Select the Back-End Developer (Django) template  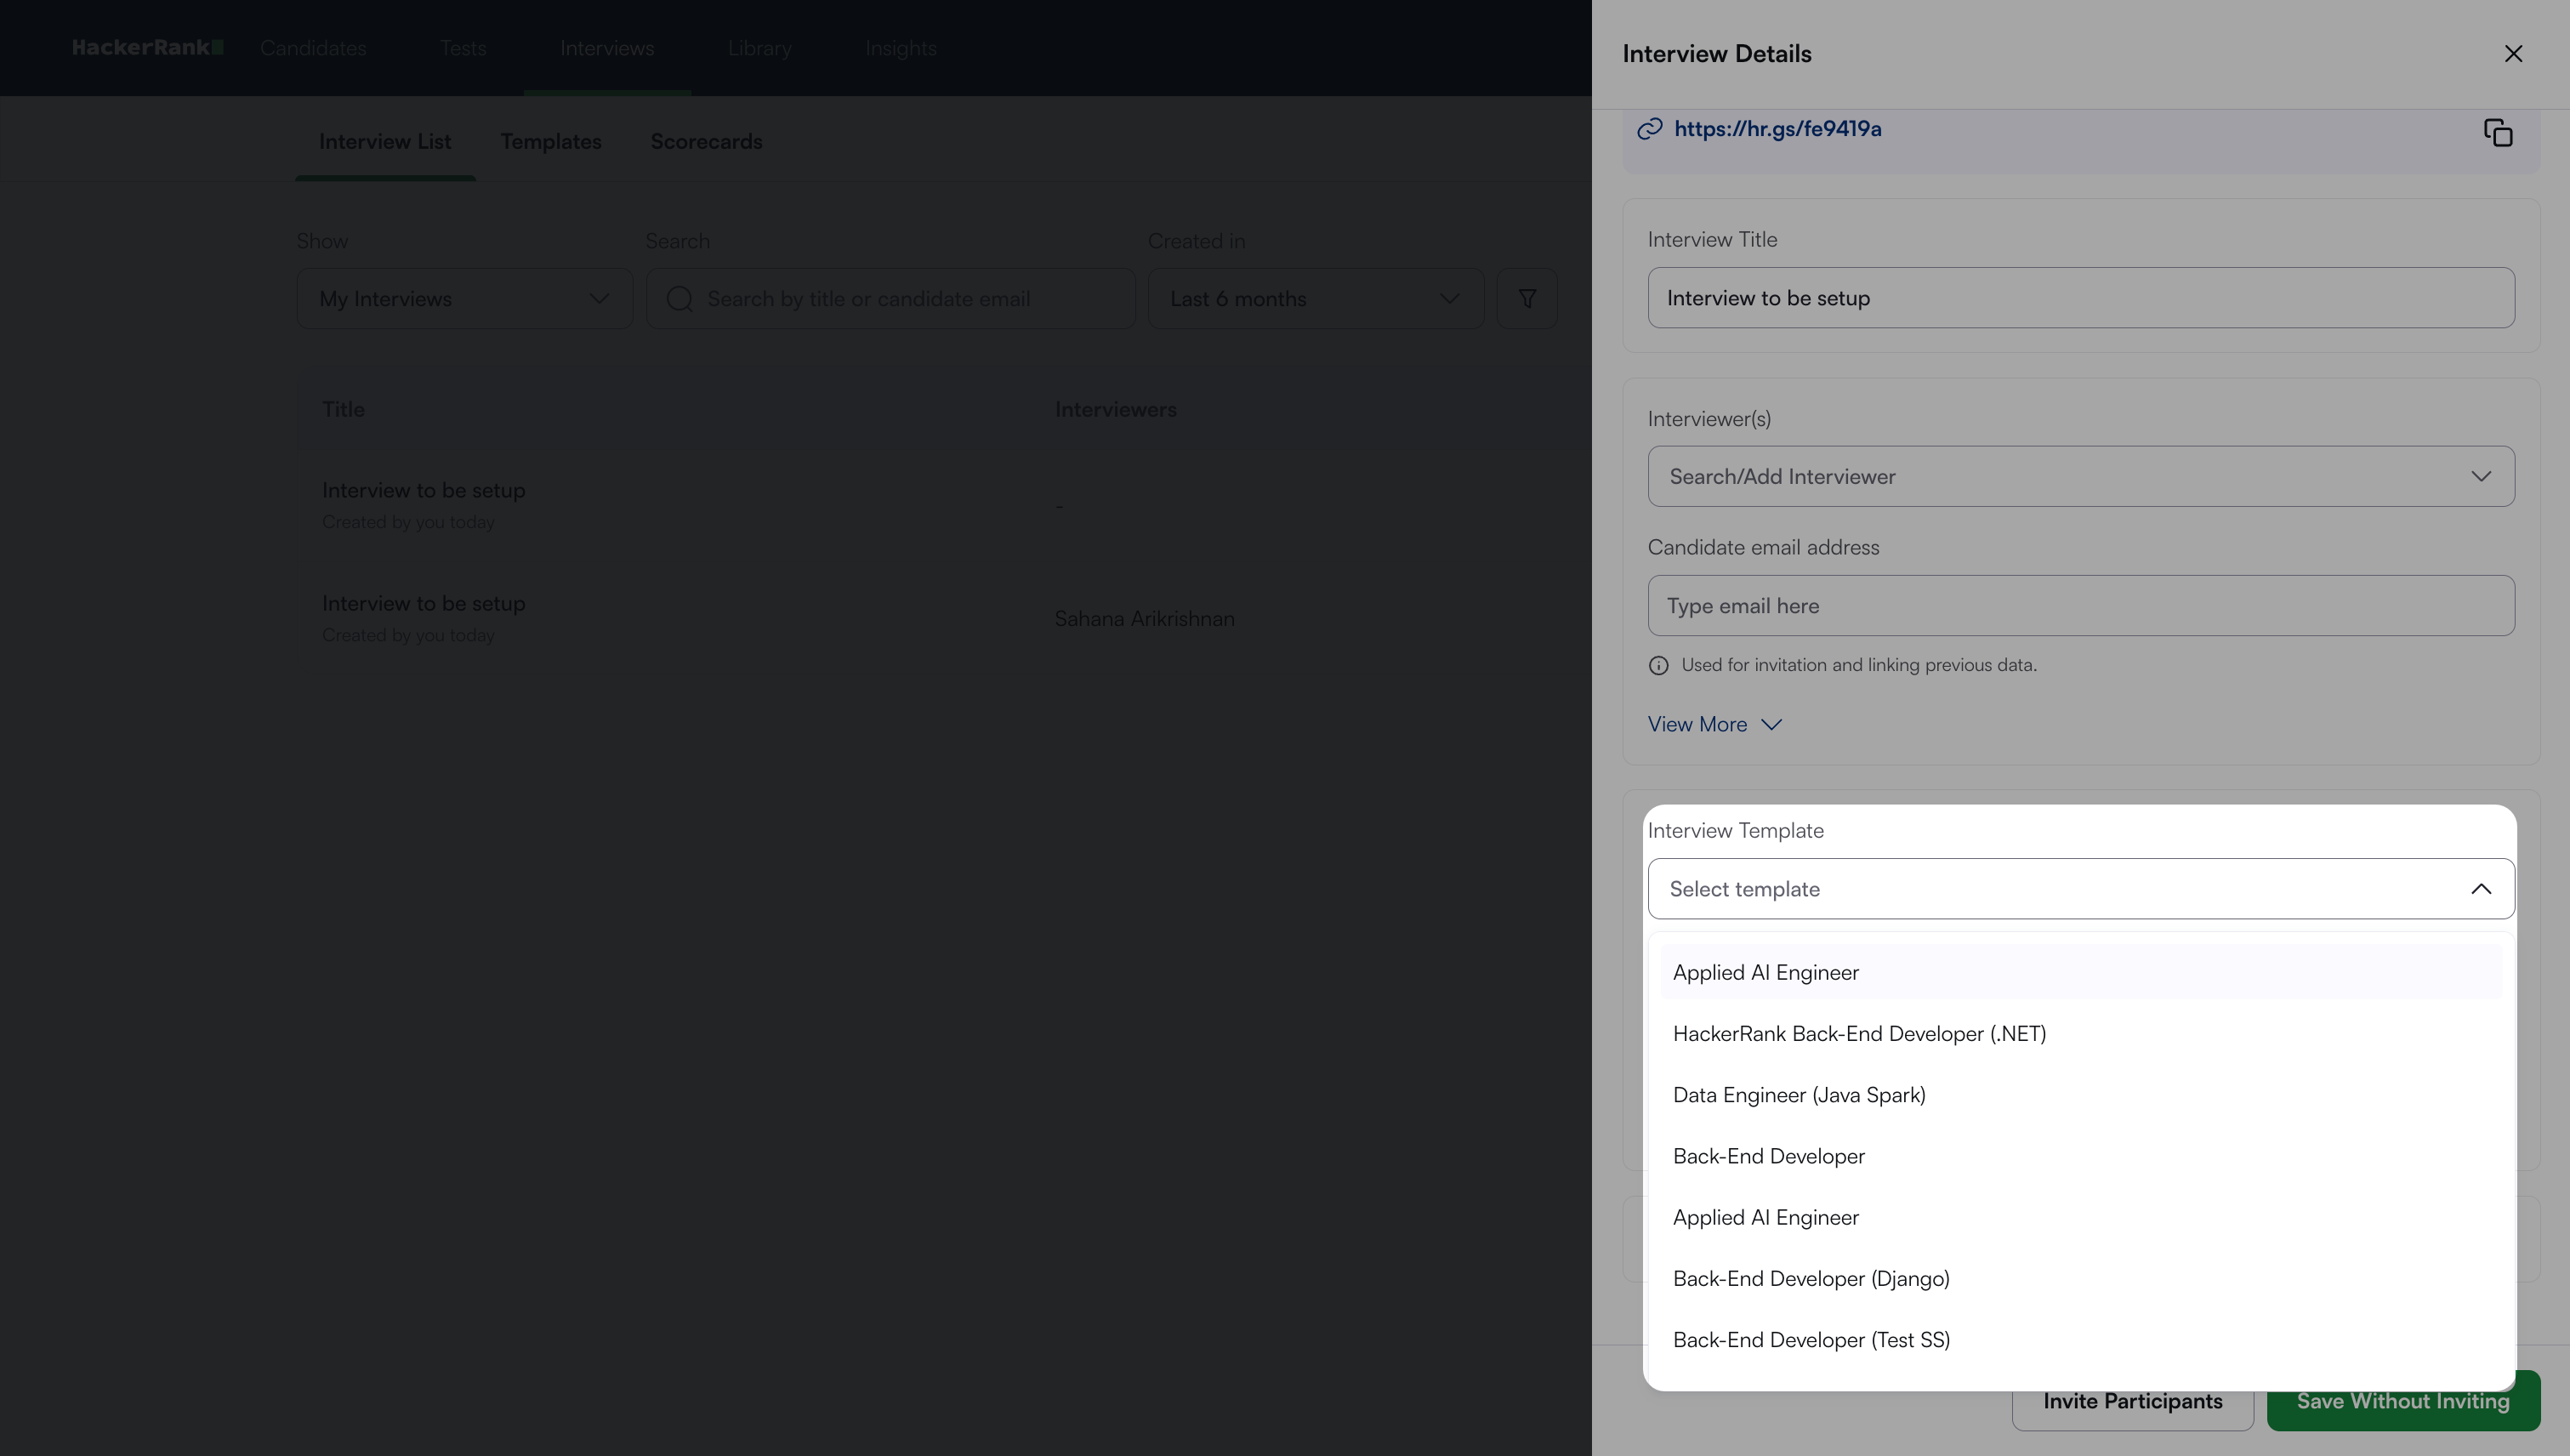pos(1810,1279)
